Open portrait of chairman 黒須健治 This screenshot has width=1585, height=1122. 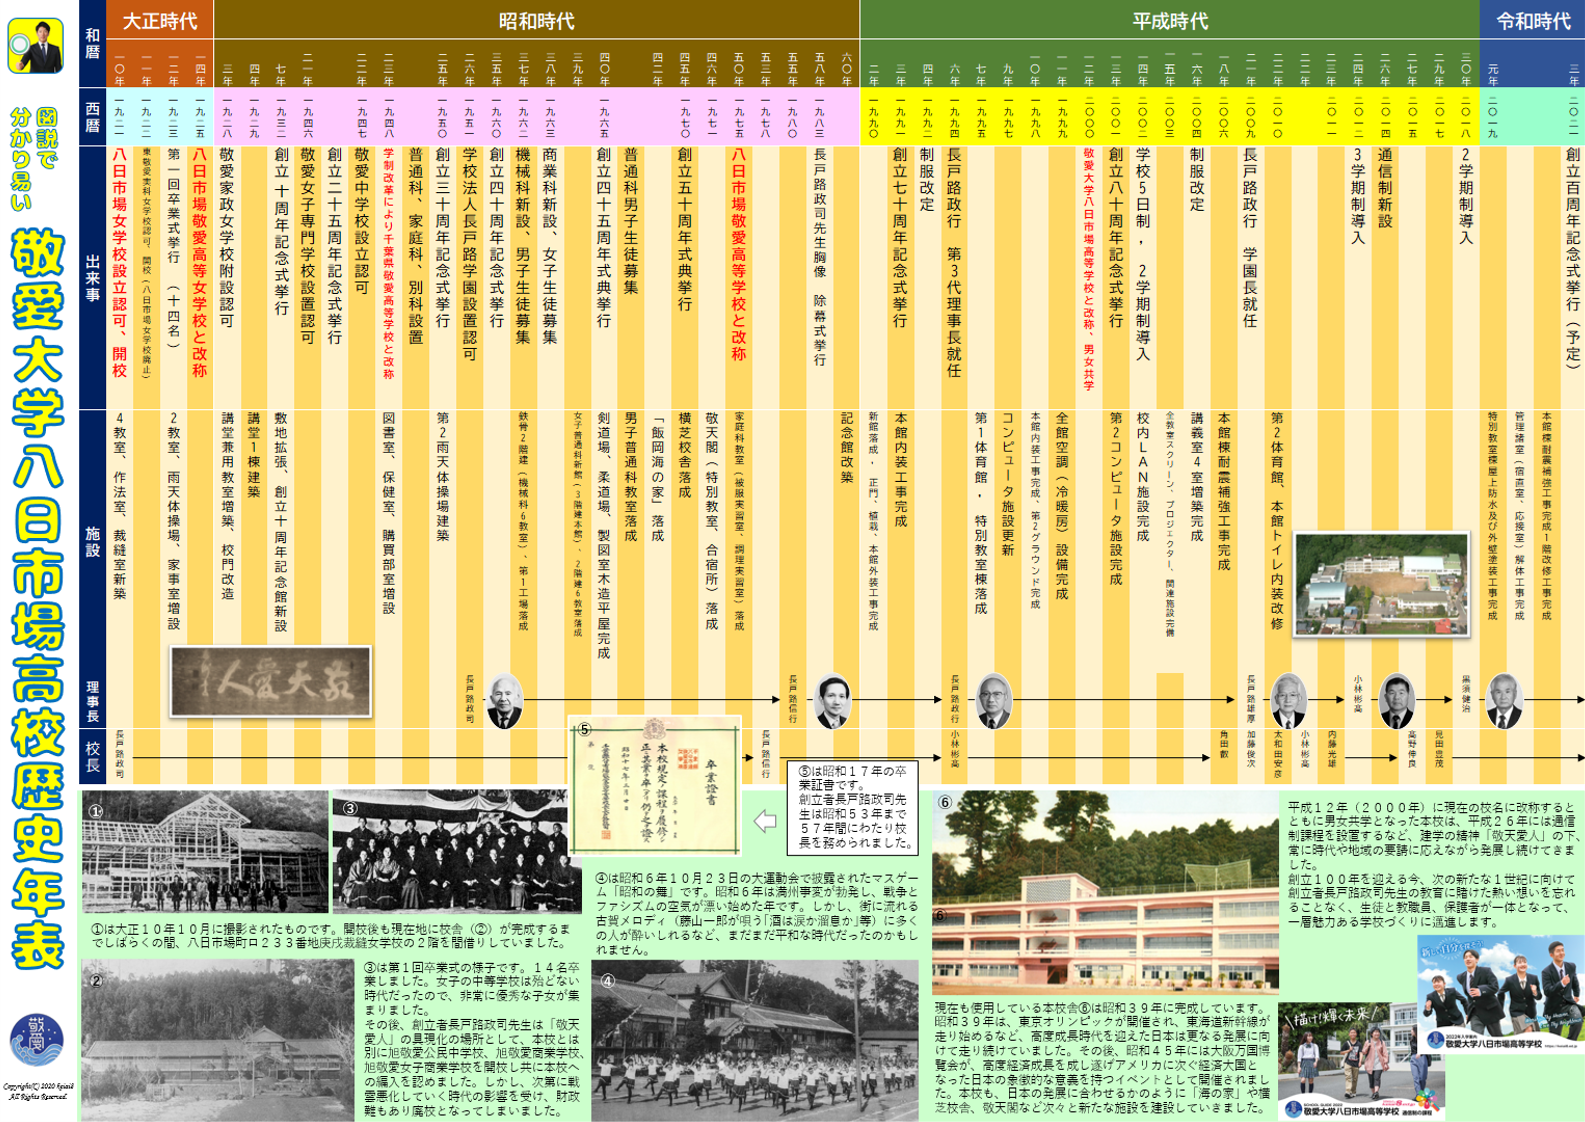click(1503, 700)
